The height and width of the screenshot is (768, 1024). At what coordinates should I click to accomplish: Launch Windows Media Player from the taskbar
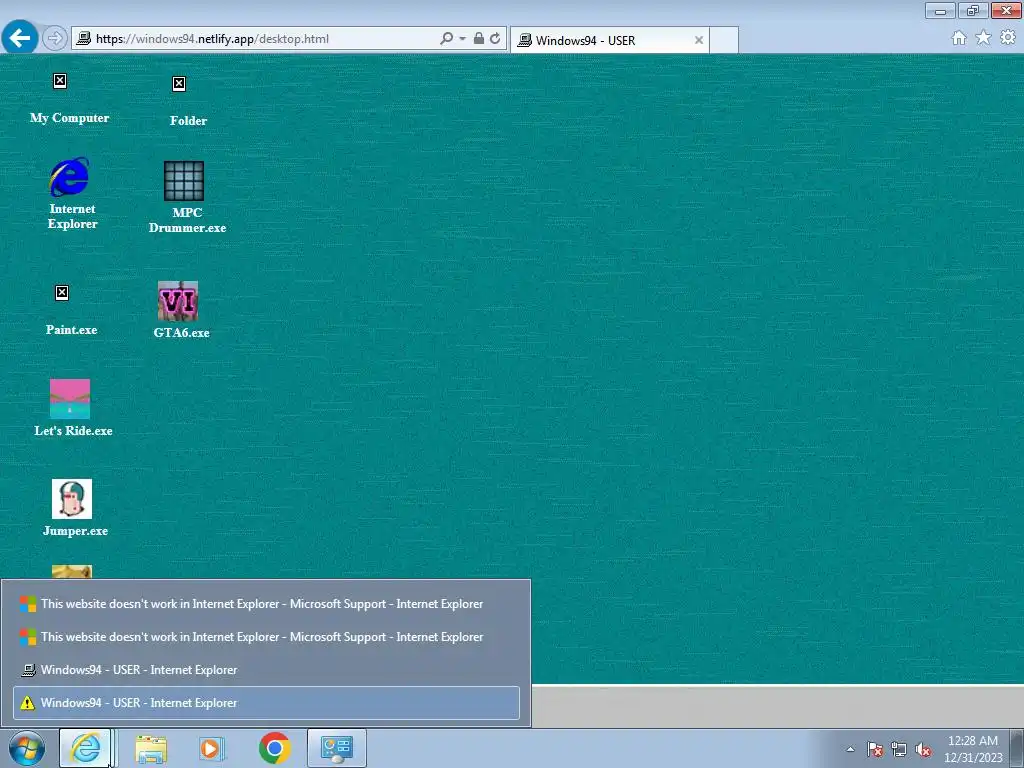coord(212,748)
